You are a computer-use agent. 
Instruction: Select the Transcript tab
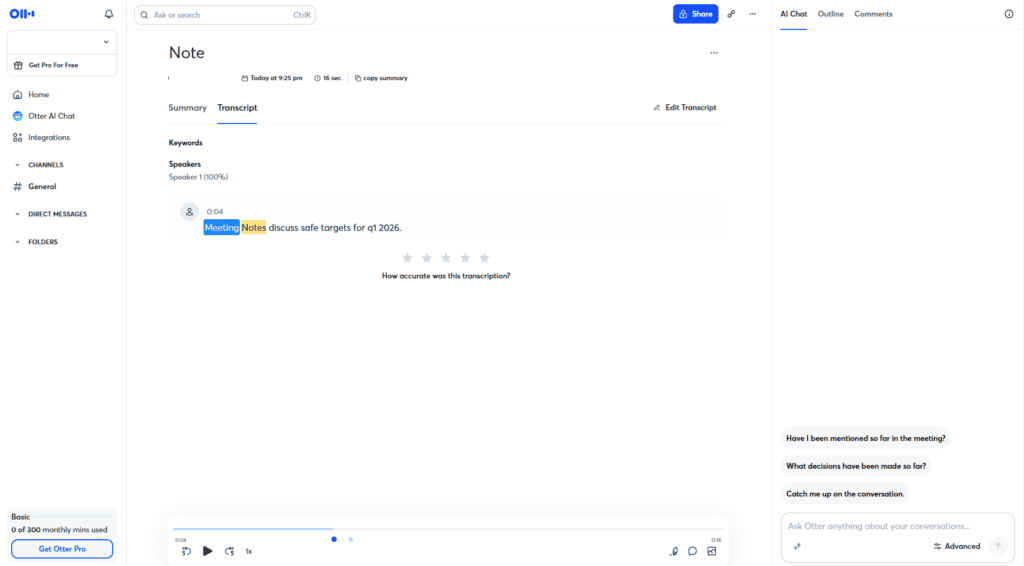(x=237, y=108)
